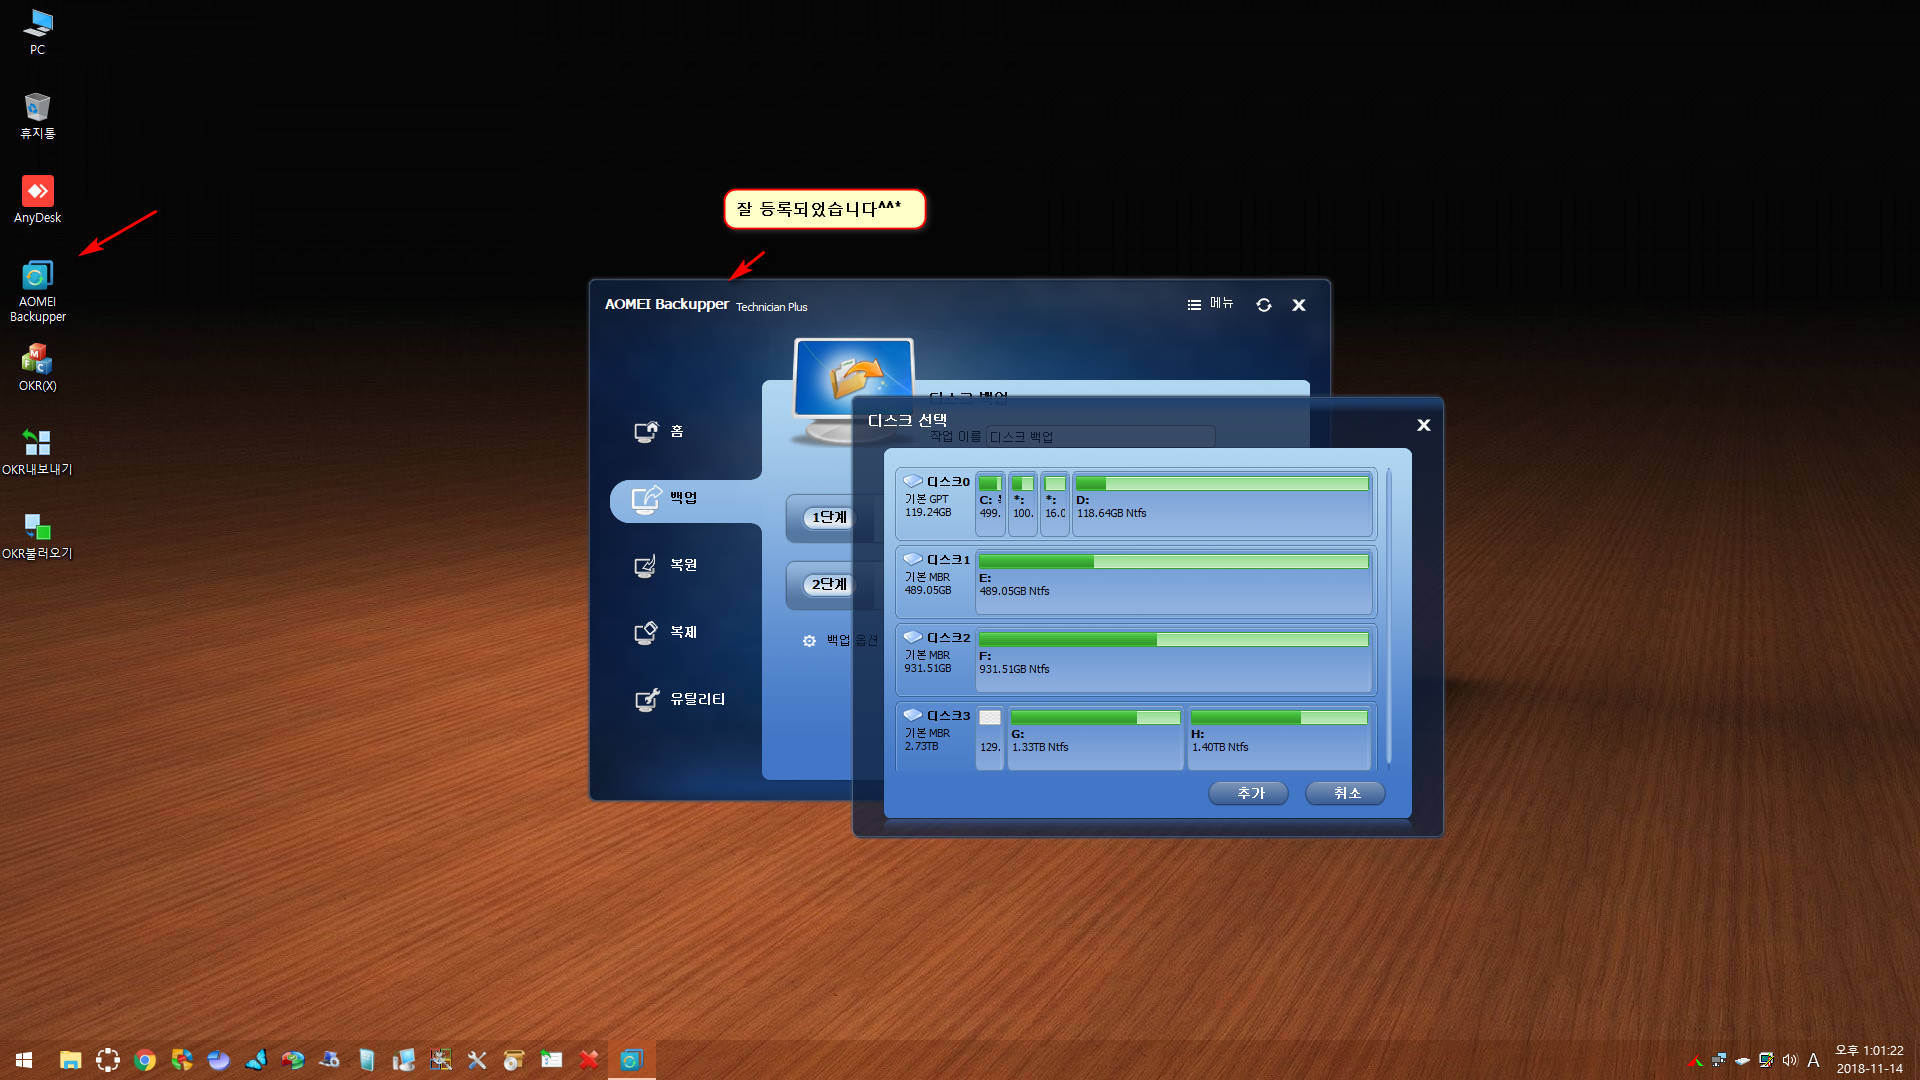Click the 2단계 step button
This screenshot has width=1920, height=1080.
(829, 584)
